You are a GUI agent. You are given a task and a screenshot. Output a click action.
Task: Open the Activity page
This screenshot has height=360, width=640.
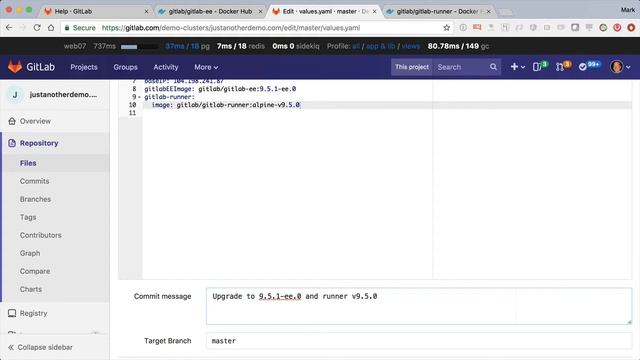[166, 67]
